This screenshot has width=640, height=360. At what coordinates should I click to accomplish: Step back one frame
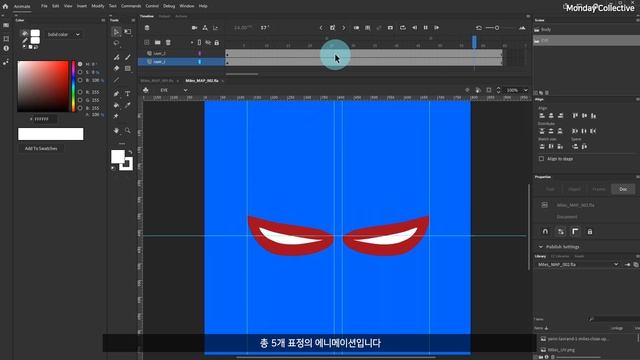(415, 28)
